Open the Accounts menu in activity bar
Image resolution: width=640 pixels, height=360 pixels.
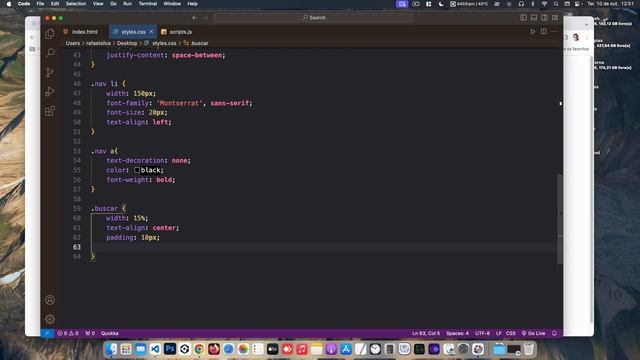(50, 300)
